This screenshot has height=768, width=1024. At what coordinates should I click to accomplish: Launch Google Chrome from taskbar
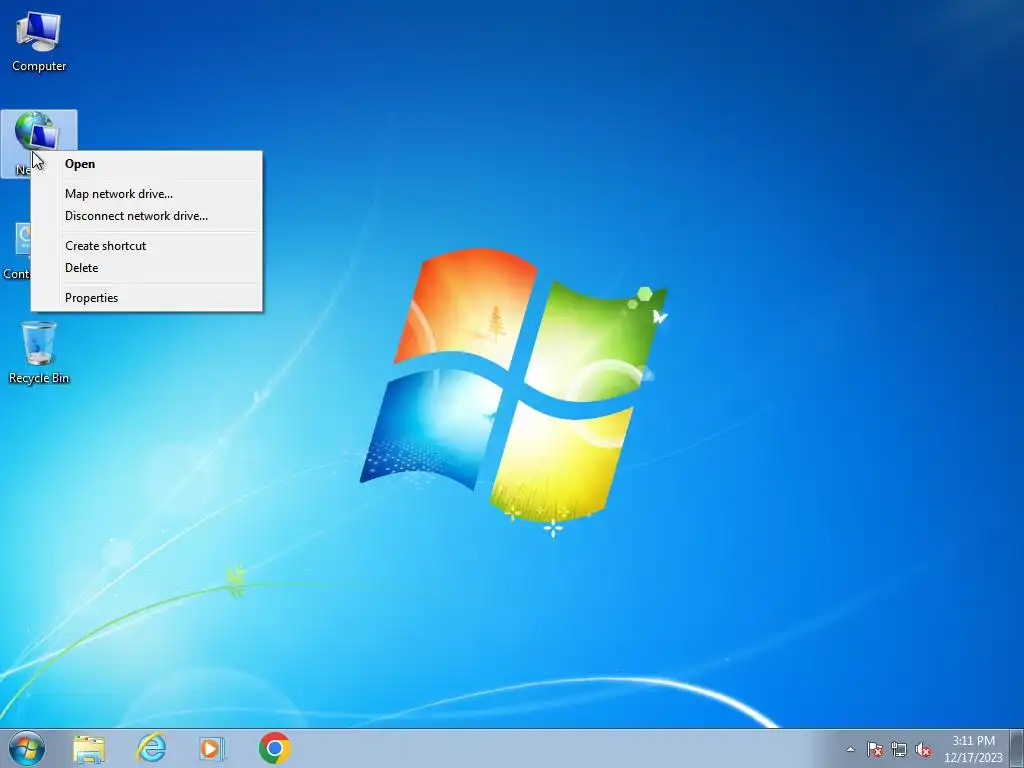pyautogui.click(x=274, y=748)
